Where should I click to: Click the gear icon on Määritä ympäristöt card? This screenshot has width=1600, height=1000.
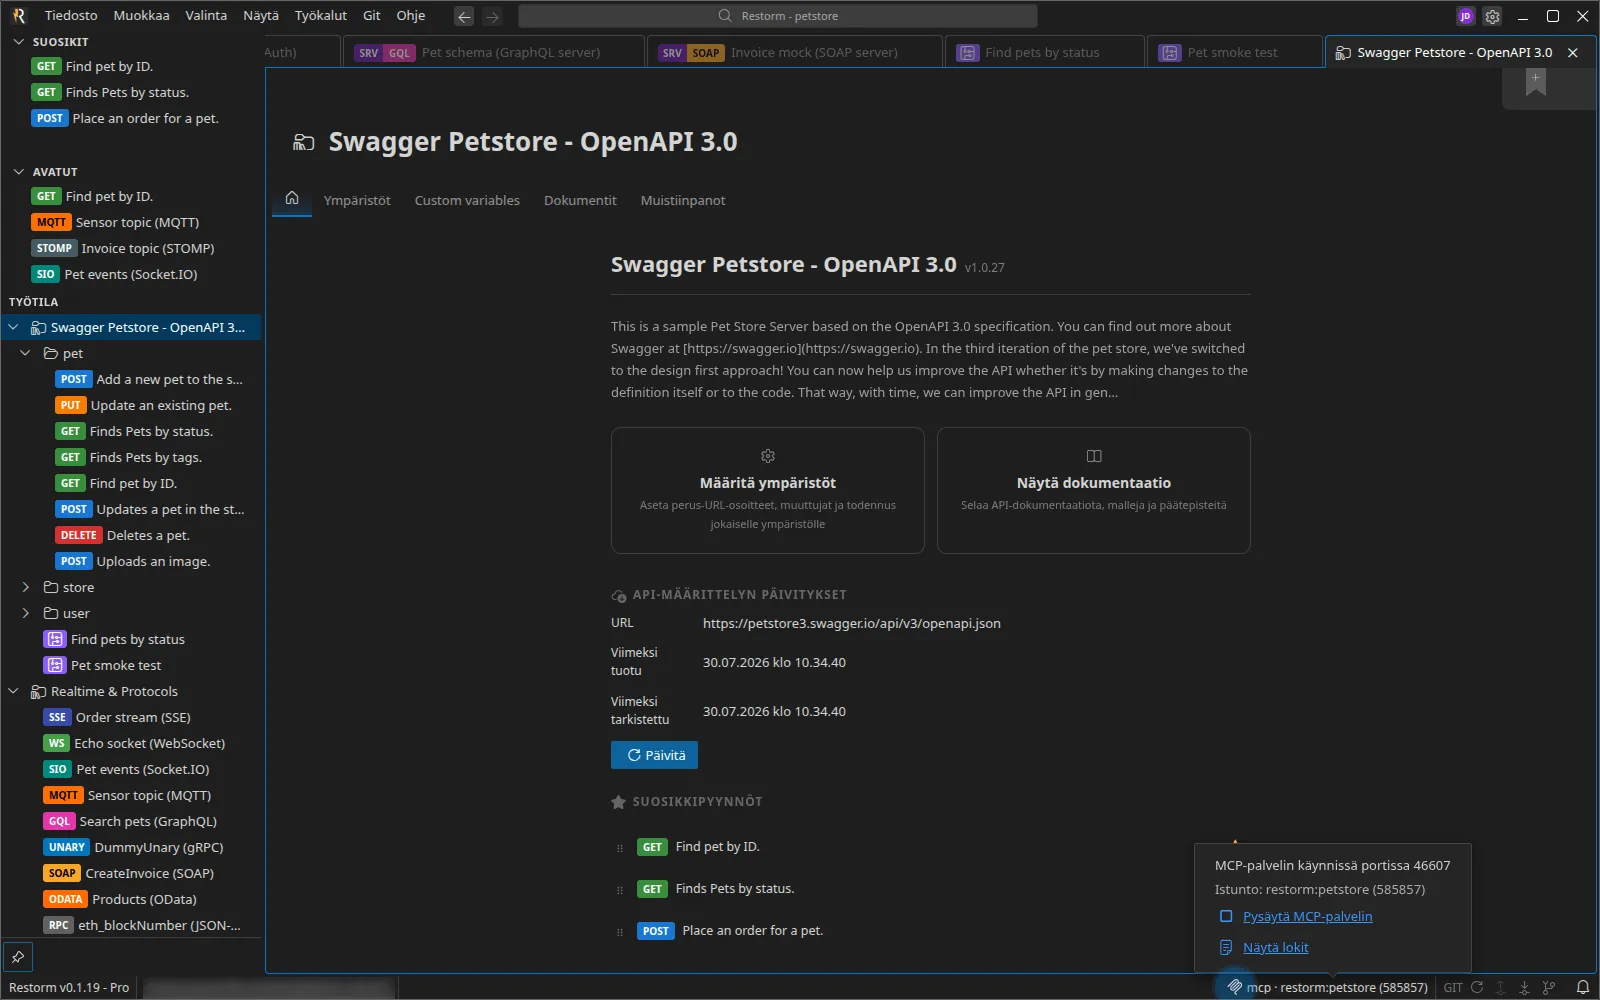point(768,456)
